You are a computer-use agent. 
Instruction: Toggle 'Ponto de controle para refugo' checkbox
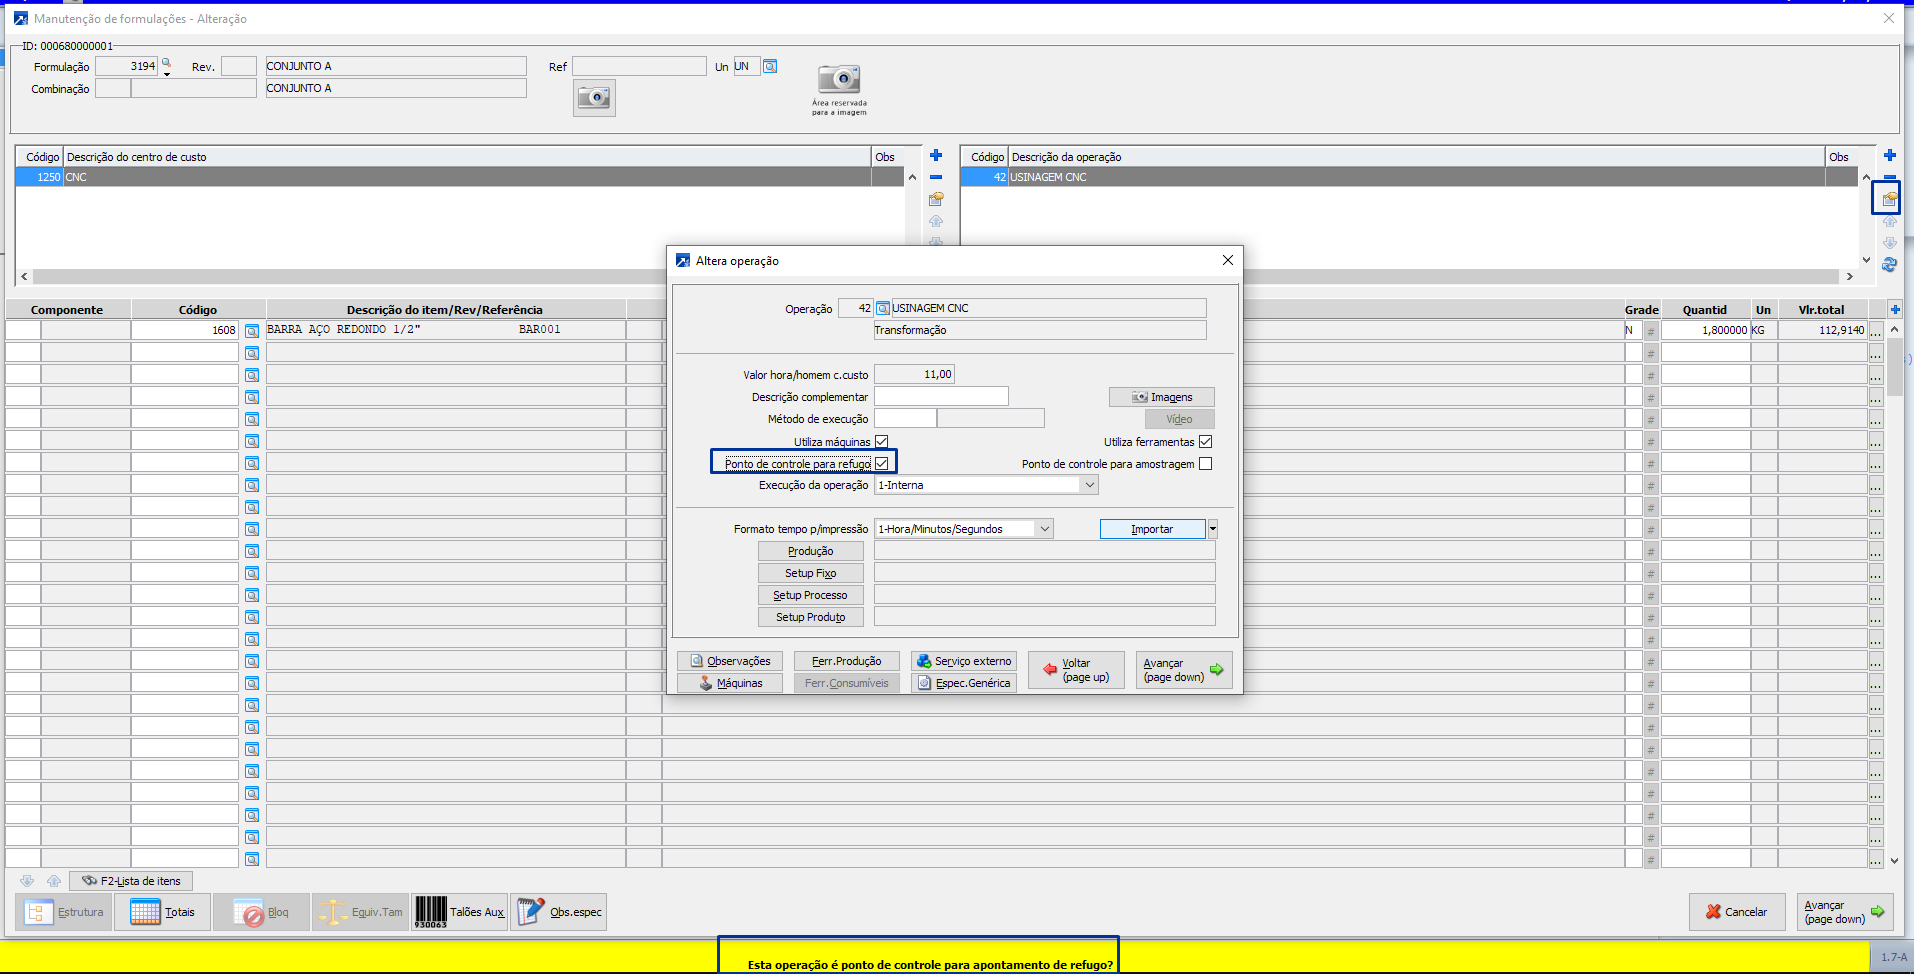[x=882, y=463]
